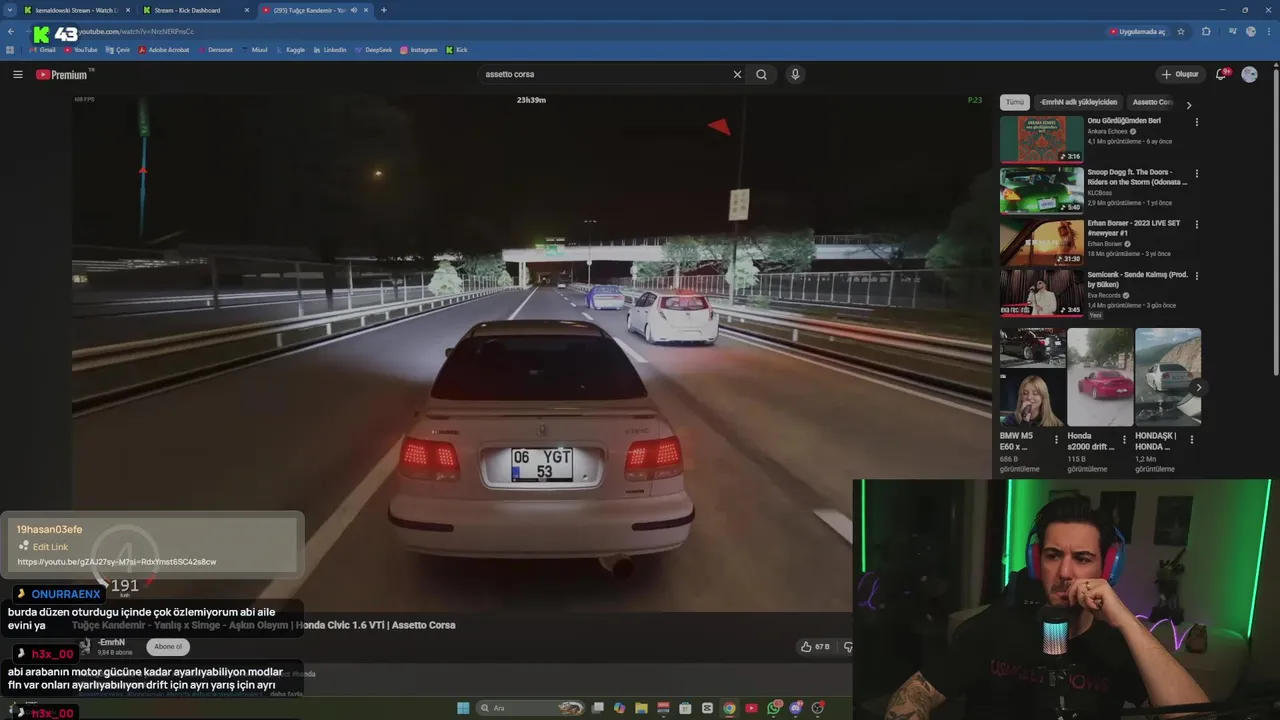Screen dimensions: 1280x720
Task: Open the browser extensions puzzle icon
Action: pyautogui.click(x=1206, y=31)
